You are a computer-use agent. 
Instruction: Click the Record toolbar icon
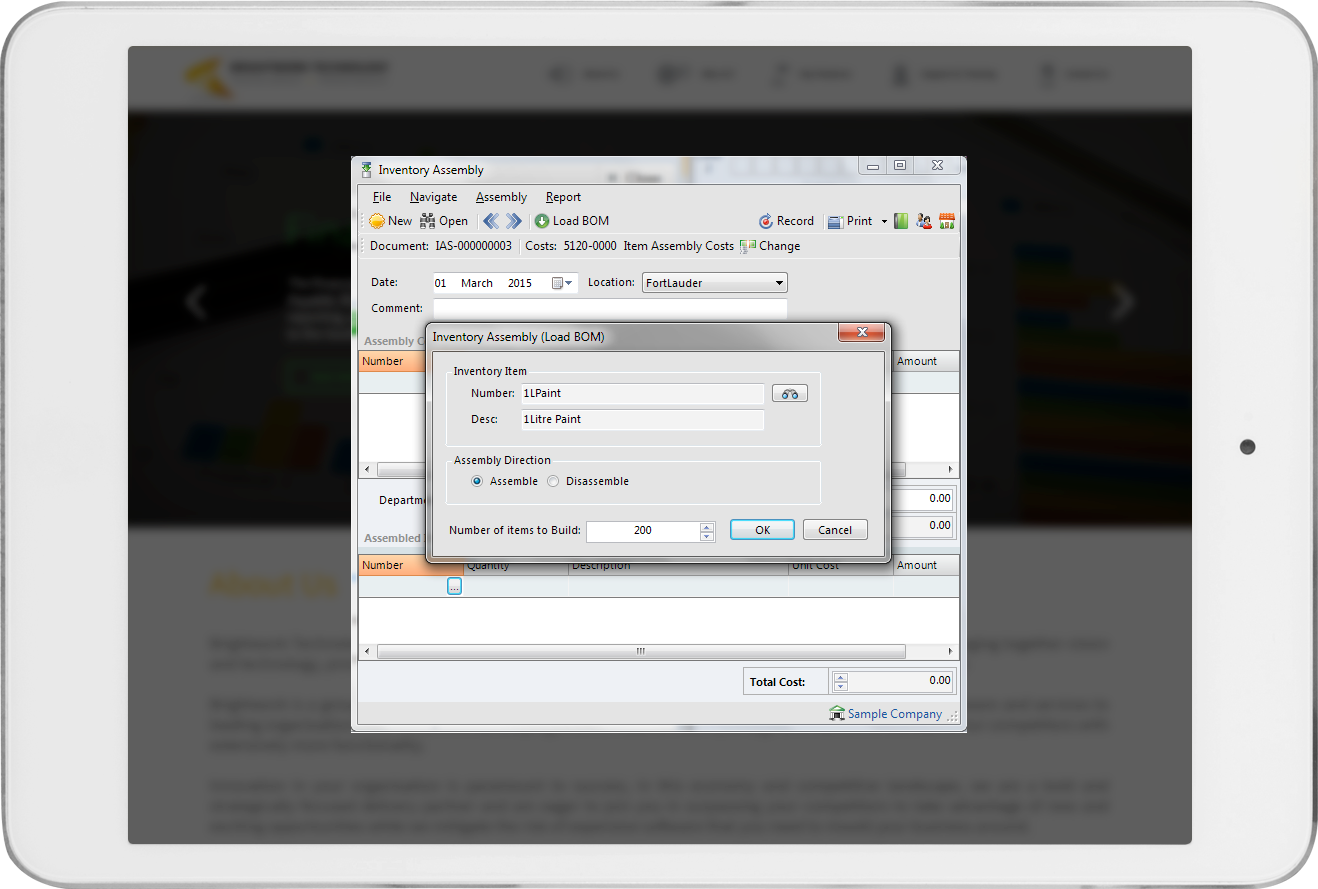(x=766, y=221)
